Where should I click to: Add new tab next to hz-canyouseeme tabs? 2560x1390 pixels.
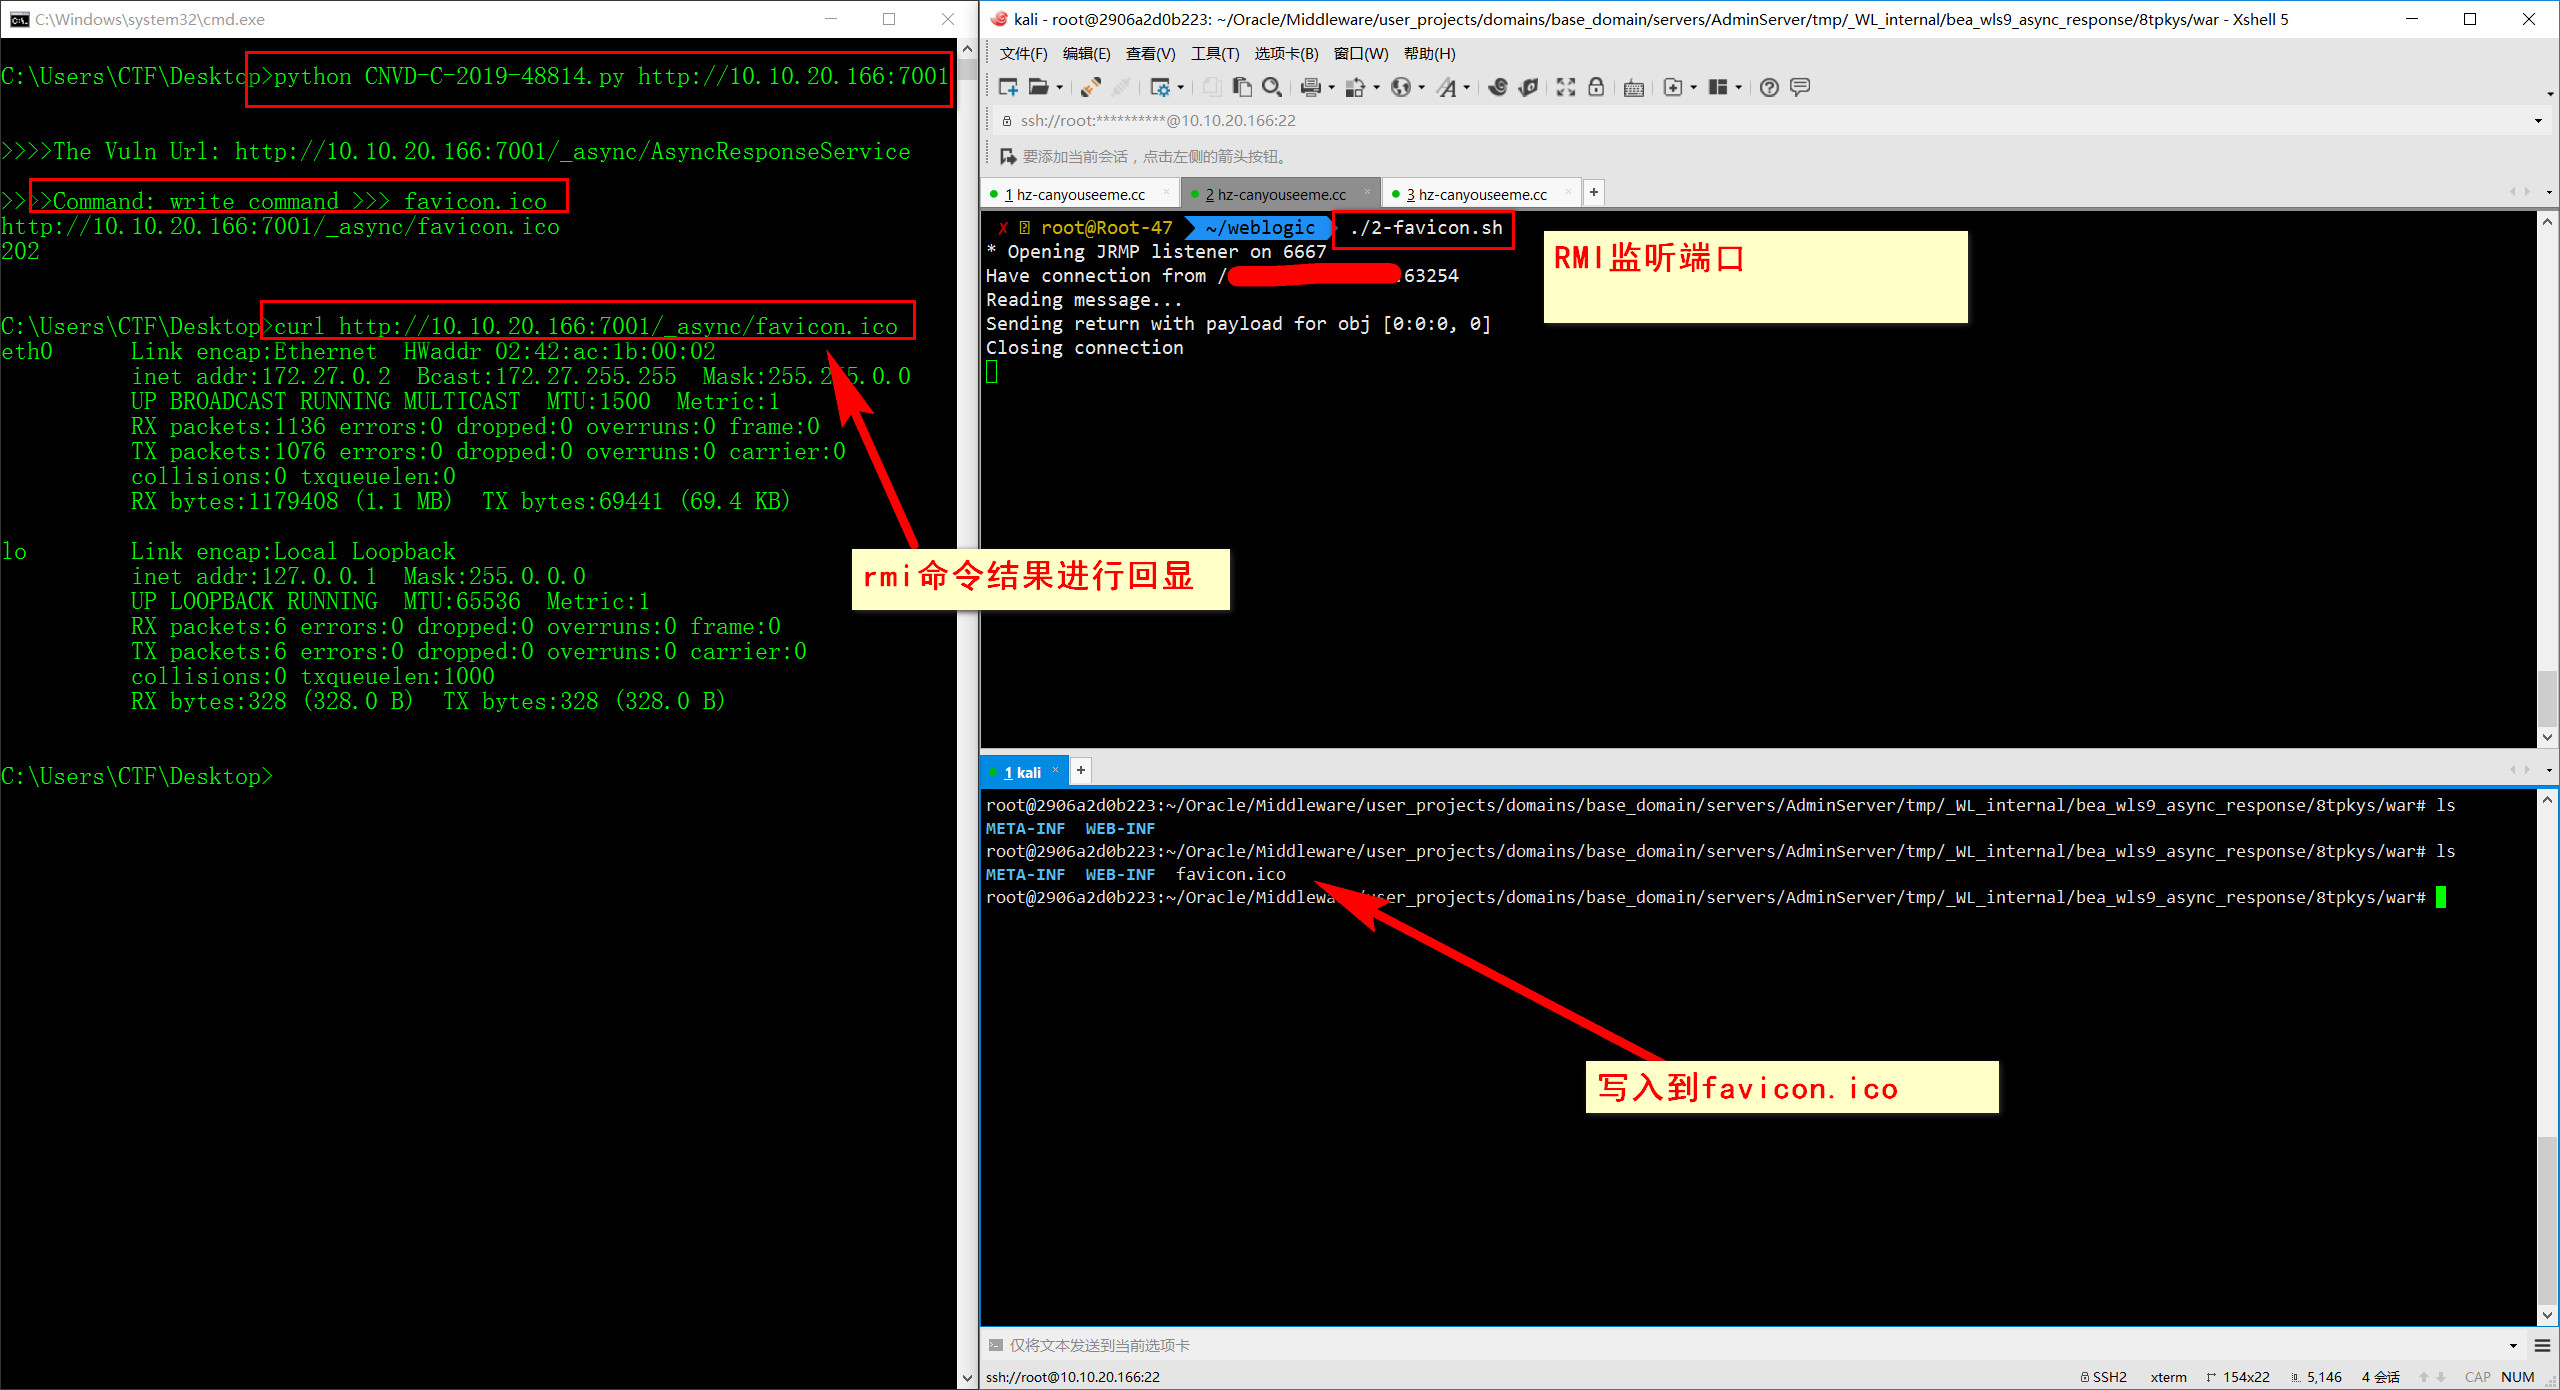1594,192
